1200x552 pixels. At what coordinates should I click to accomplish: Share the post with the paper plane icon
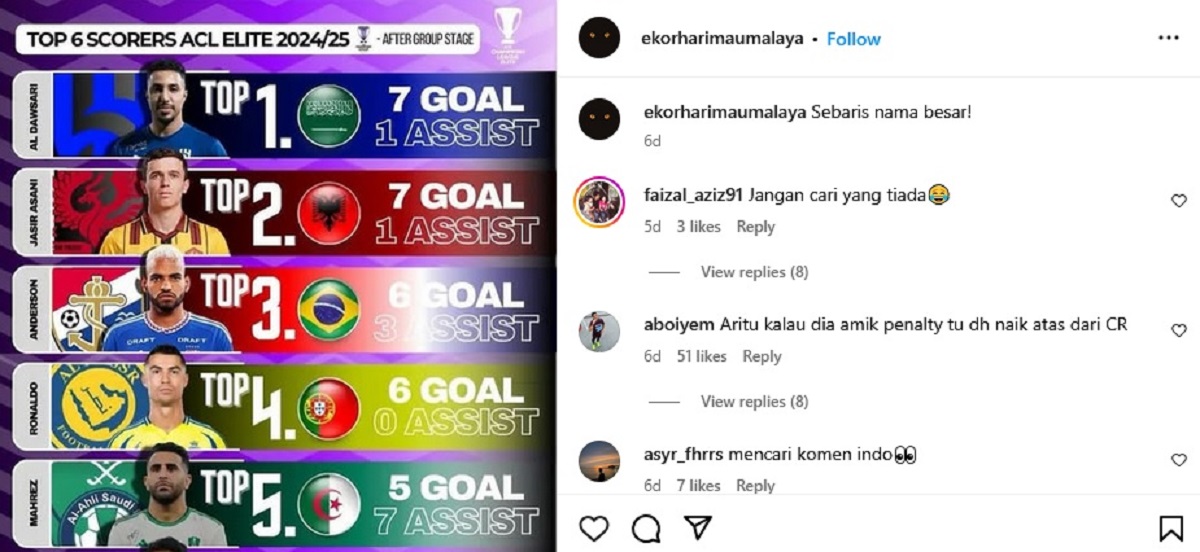pyautogui.click(x=698, y=527)
